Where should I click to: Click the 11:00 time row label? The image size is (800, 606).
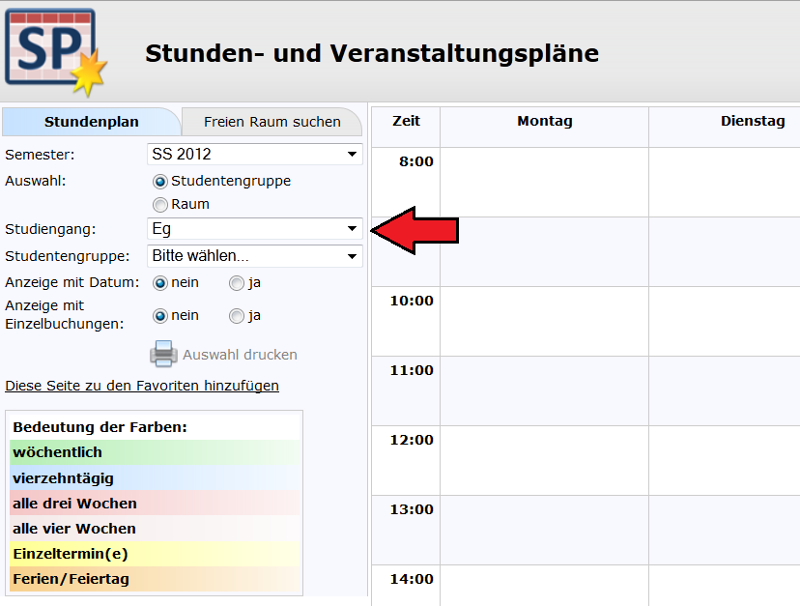(412, 370)
